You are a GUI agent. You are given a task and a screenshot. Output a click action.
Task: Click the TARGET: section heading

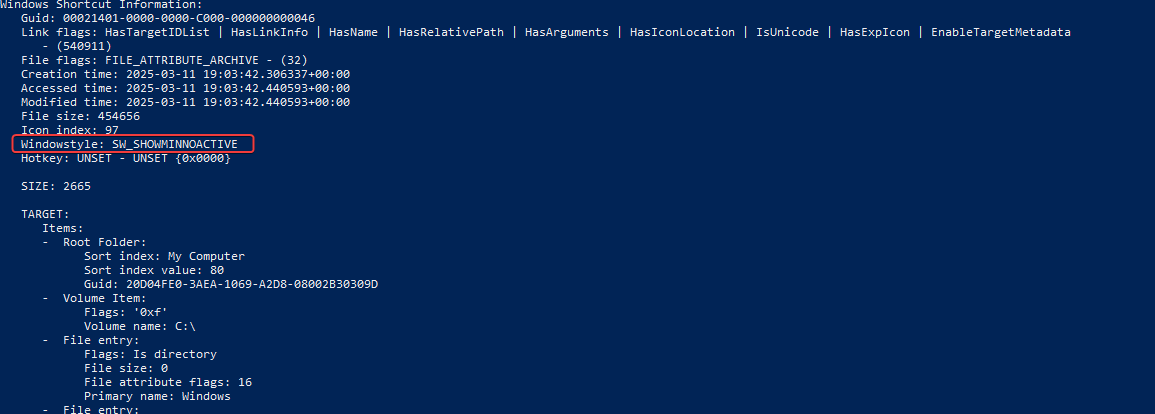(45, 214)
